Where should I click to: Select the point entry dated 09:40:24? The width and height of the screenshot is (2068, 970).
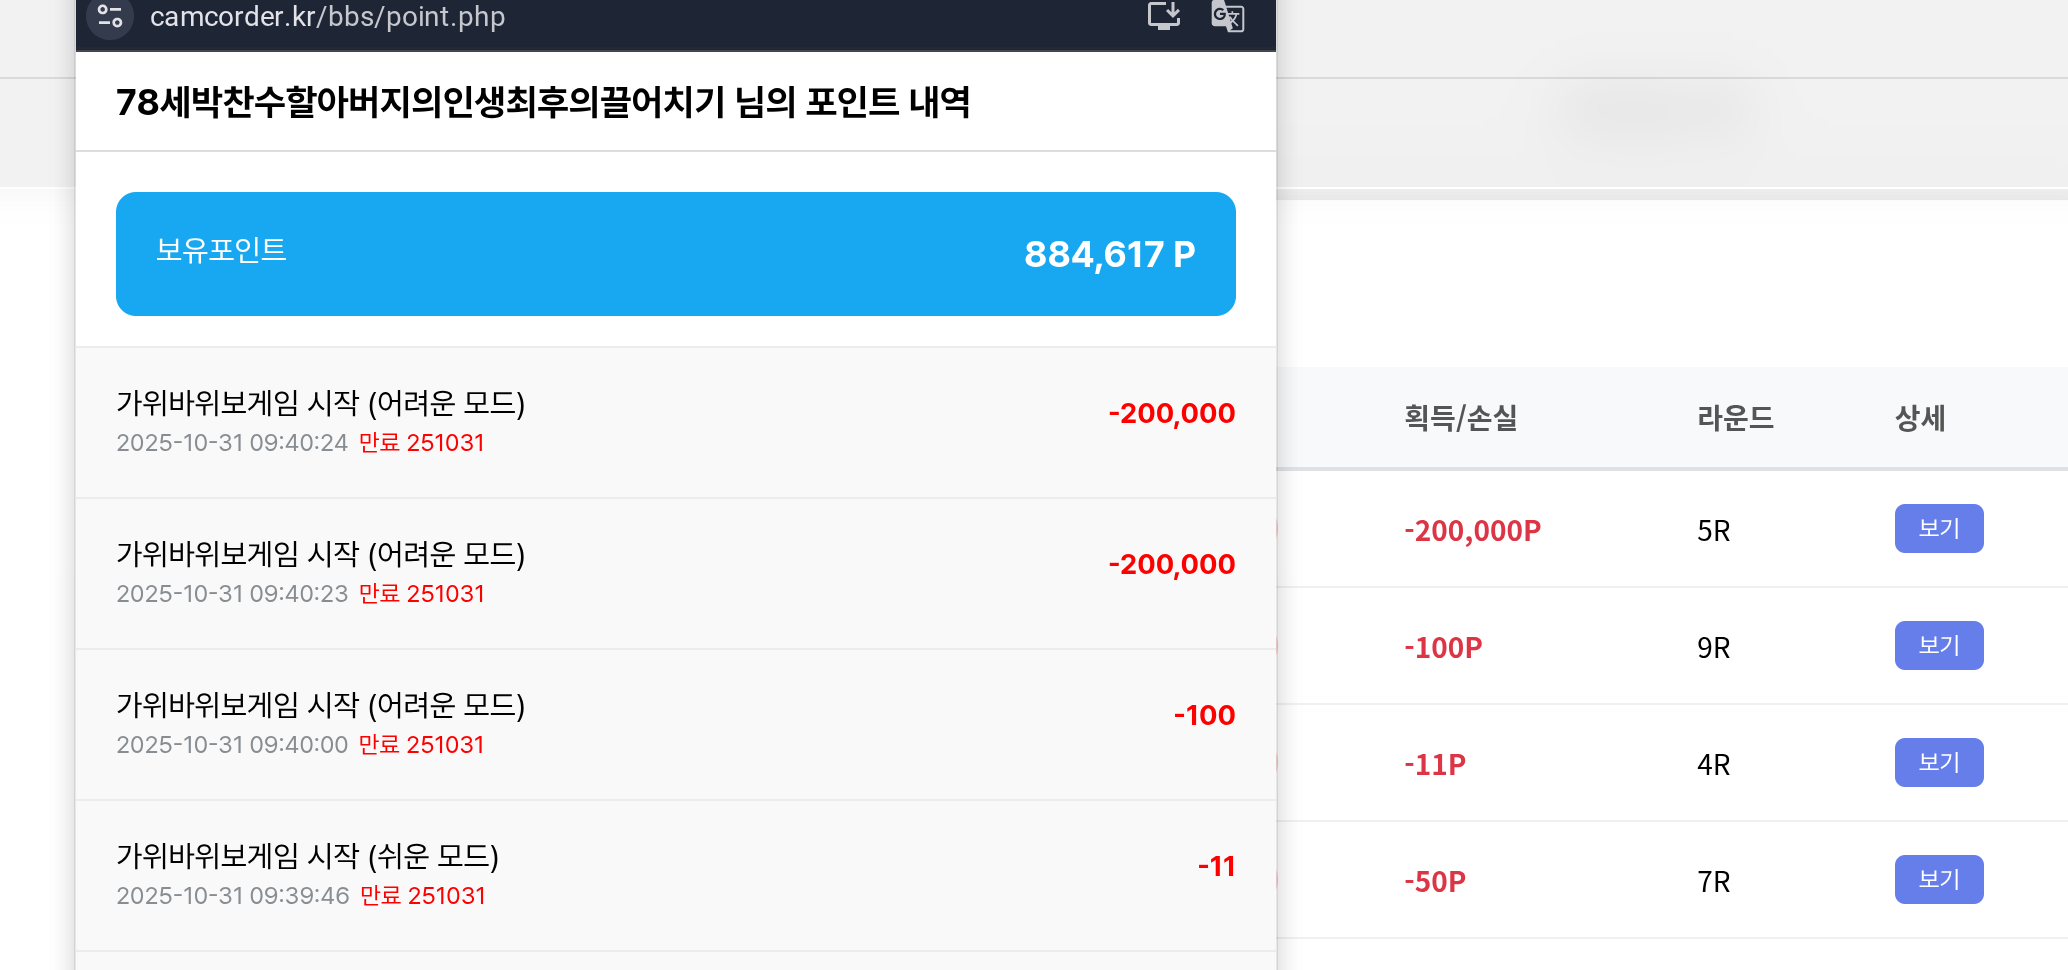click(x=675, y=422)
